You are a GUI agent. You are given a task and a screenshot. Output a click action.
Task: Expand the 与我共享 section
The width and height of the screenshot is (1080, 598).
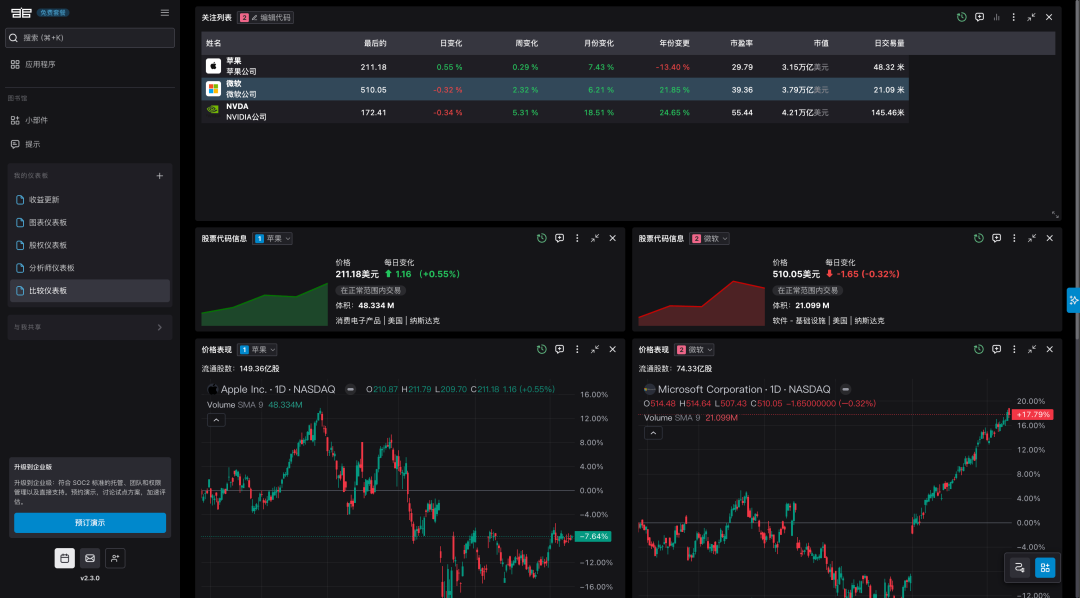pos(90,327)
